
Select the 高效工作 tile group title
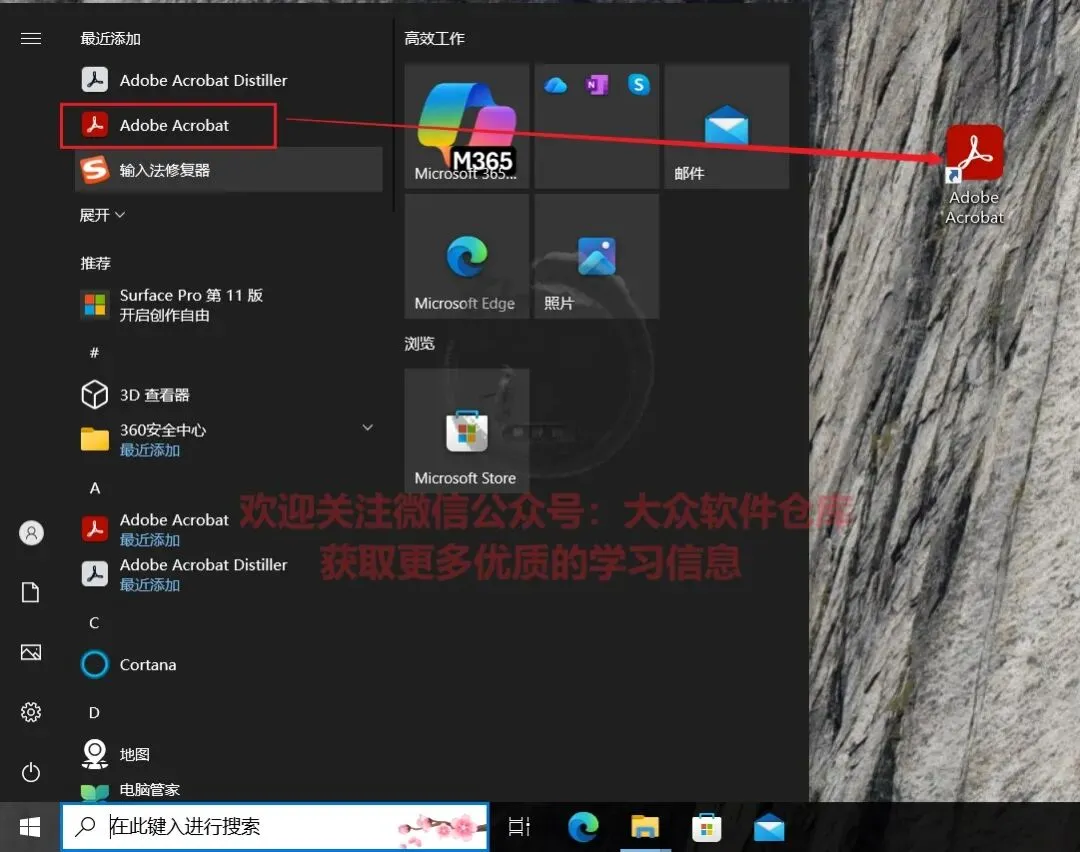[434, 39]
